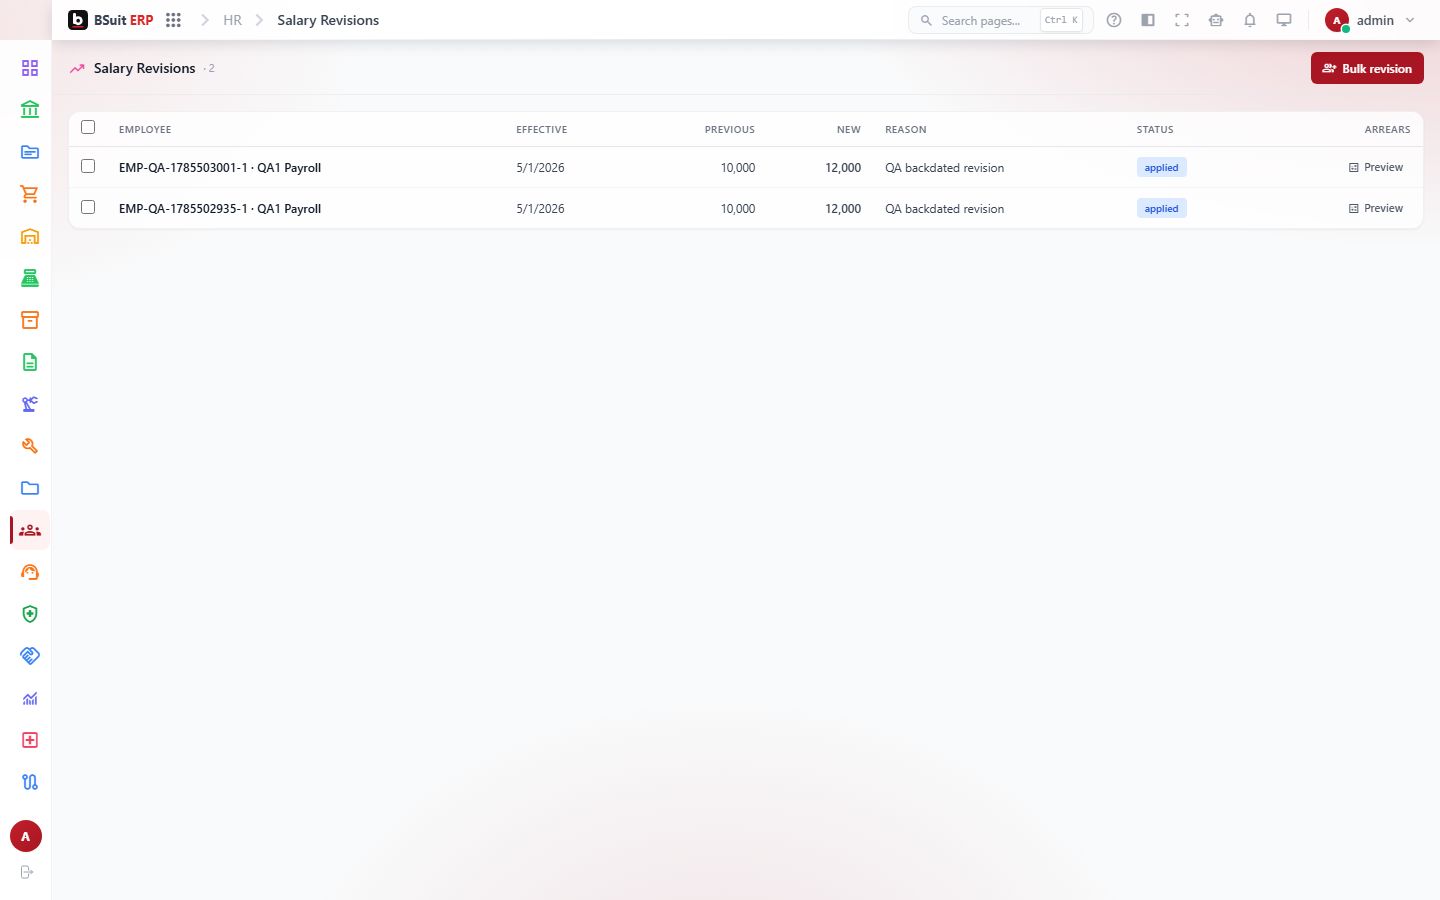Preview arrears for EMP-QA-1785502935-1

tap(1376, 208)
